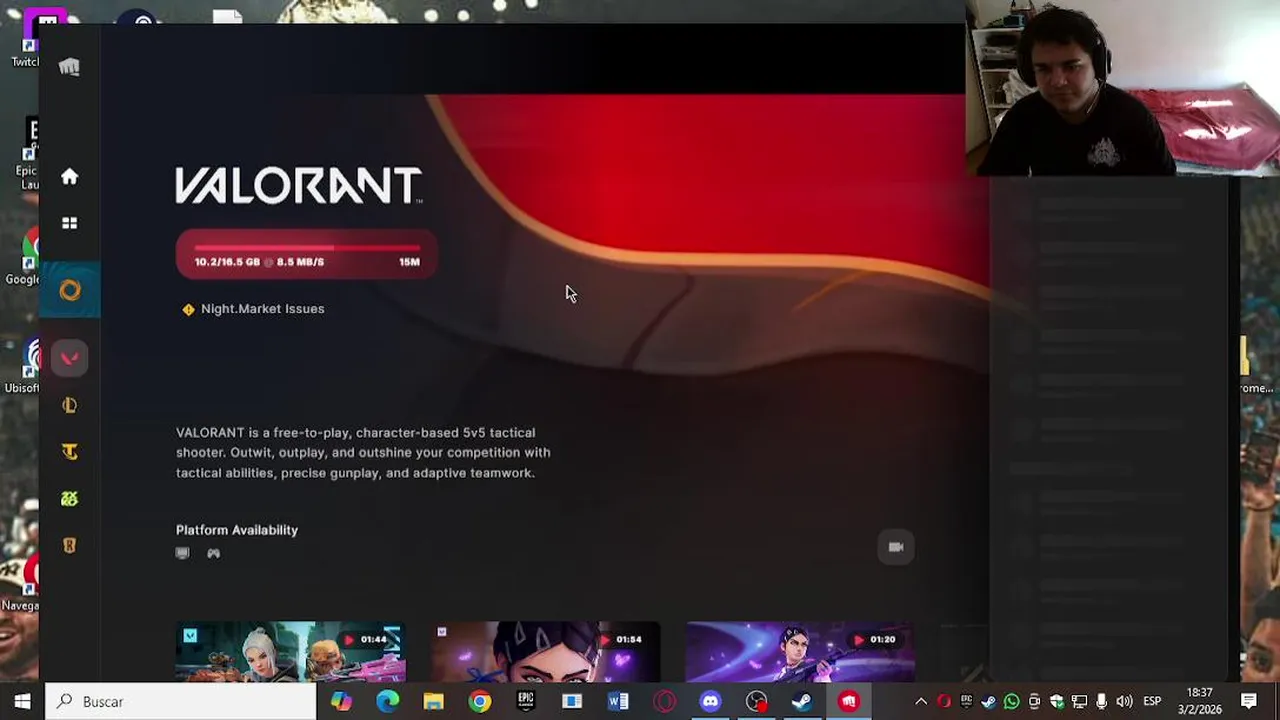Focus the Buscar taskbar search box
1280x720 pixels.
click(x=181, y=701)
